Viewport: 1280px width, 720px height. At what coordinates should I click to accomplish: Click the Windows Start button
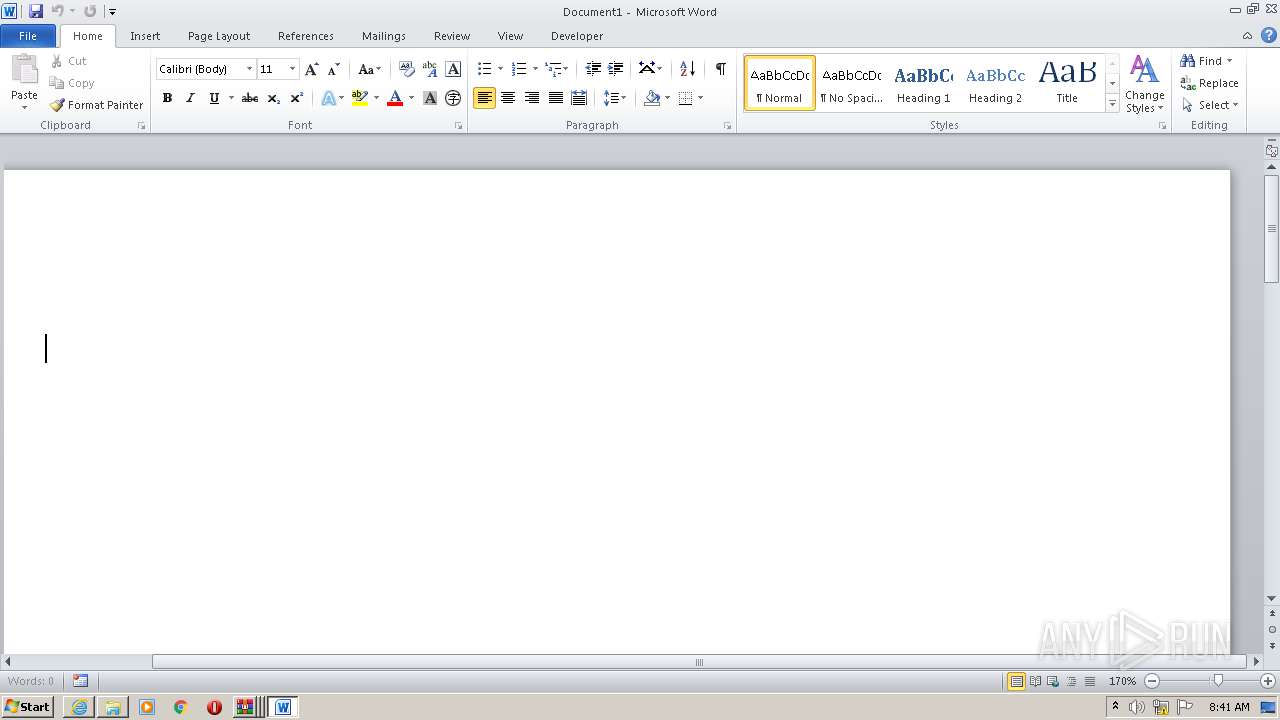[28, 707]
